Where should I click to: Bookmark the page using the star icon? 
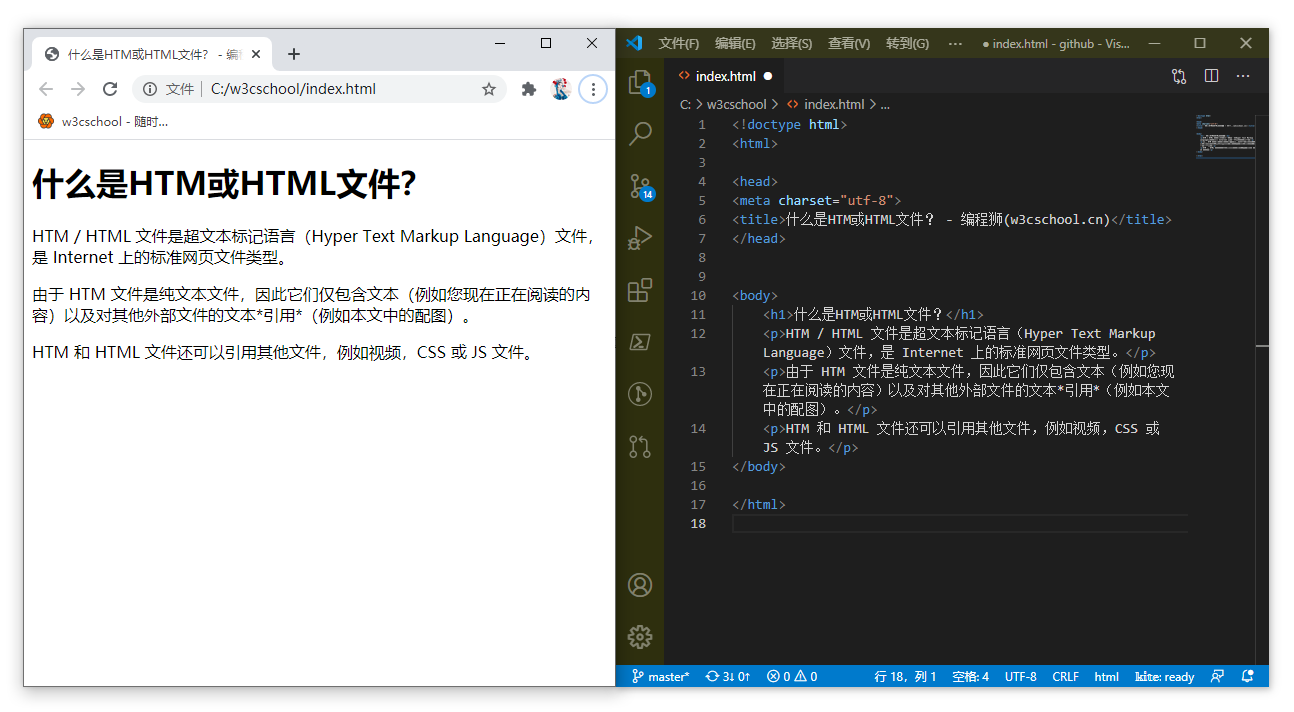pos(489,89)
